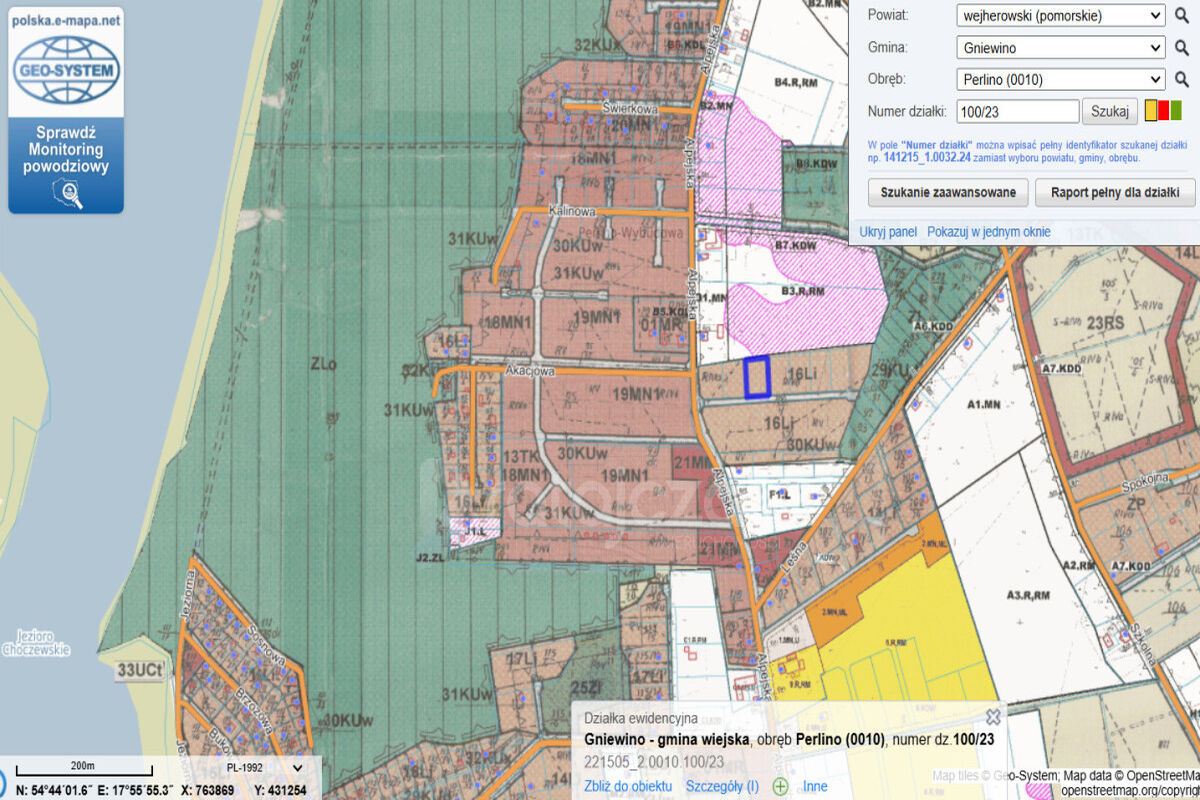Select the blue highlighted parcel on map
Screen dimensions: 1200x800
click(x=757, y=377)
